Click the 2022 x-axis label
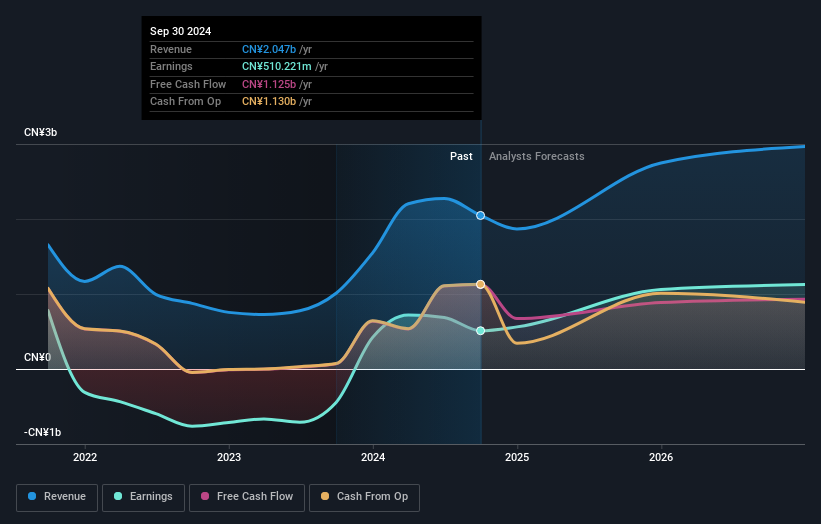 [x=85, y=457]
